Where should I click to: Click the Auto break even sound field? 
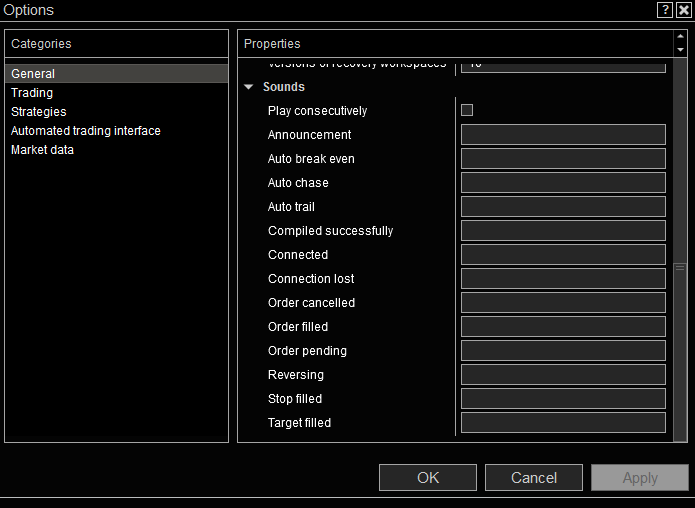[563, 159]
